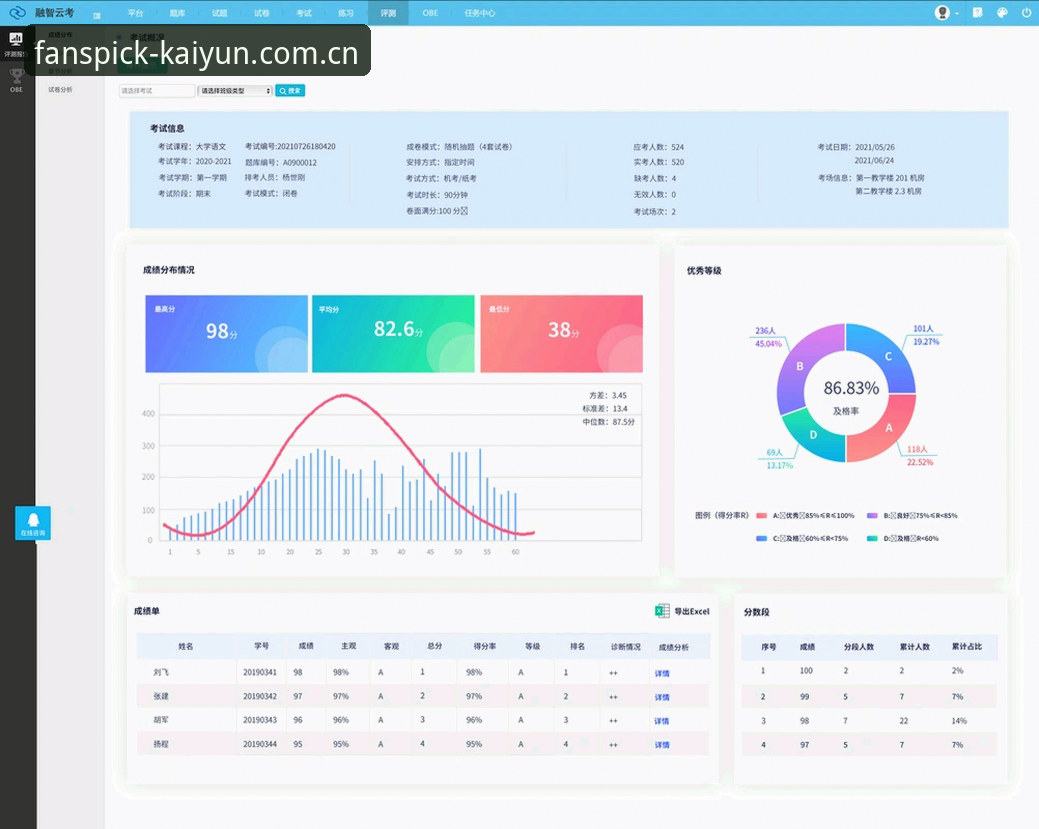Click the 得分率 column header

484,646
